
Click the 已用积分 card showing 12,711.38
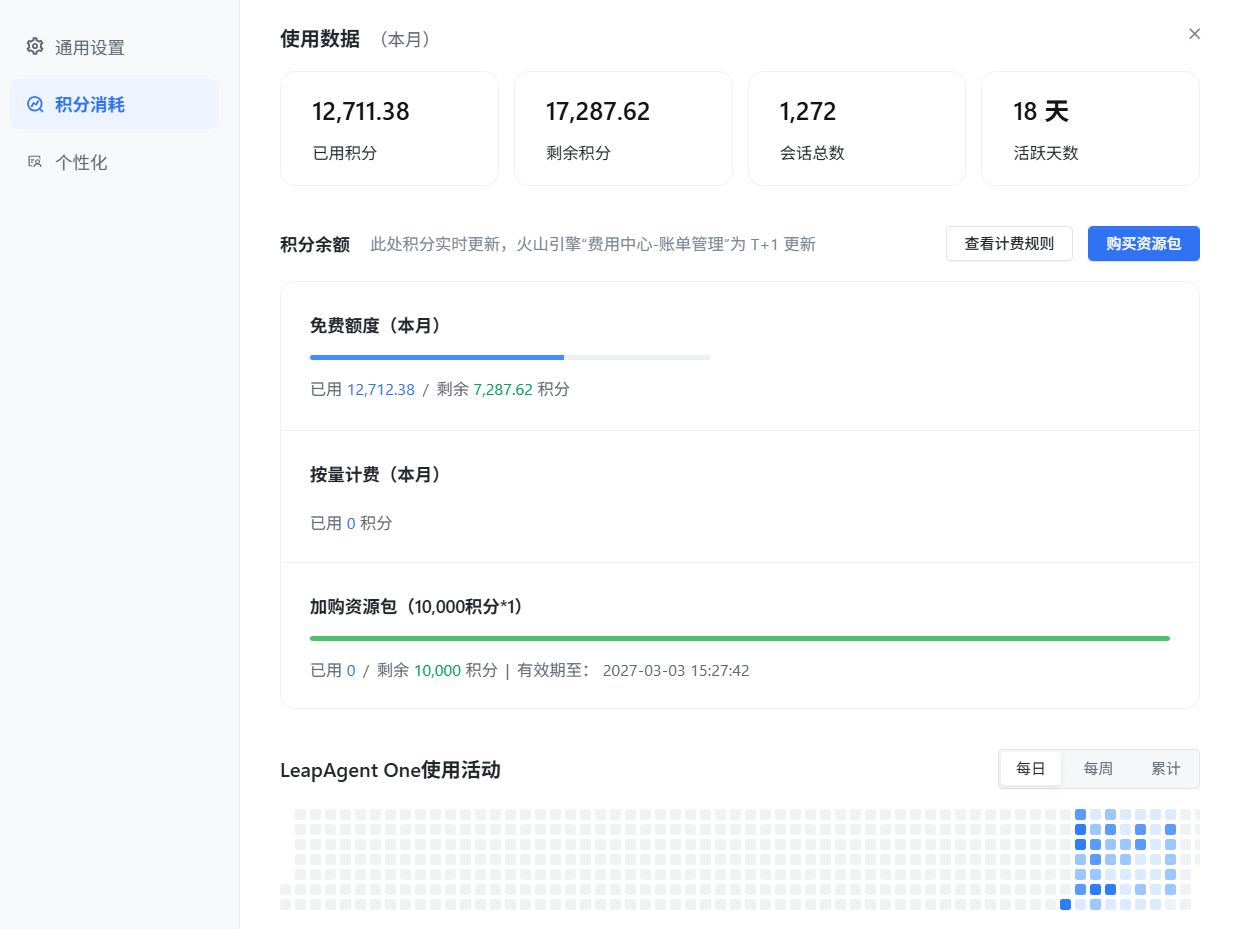coord(389,128)
